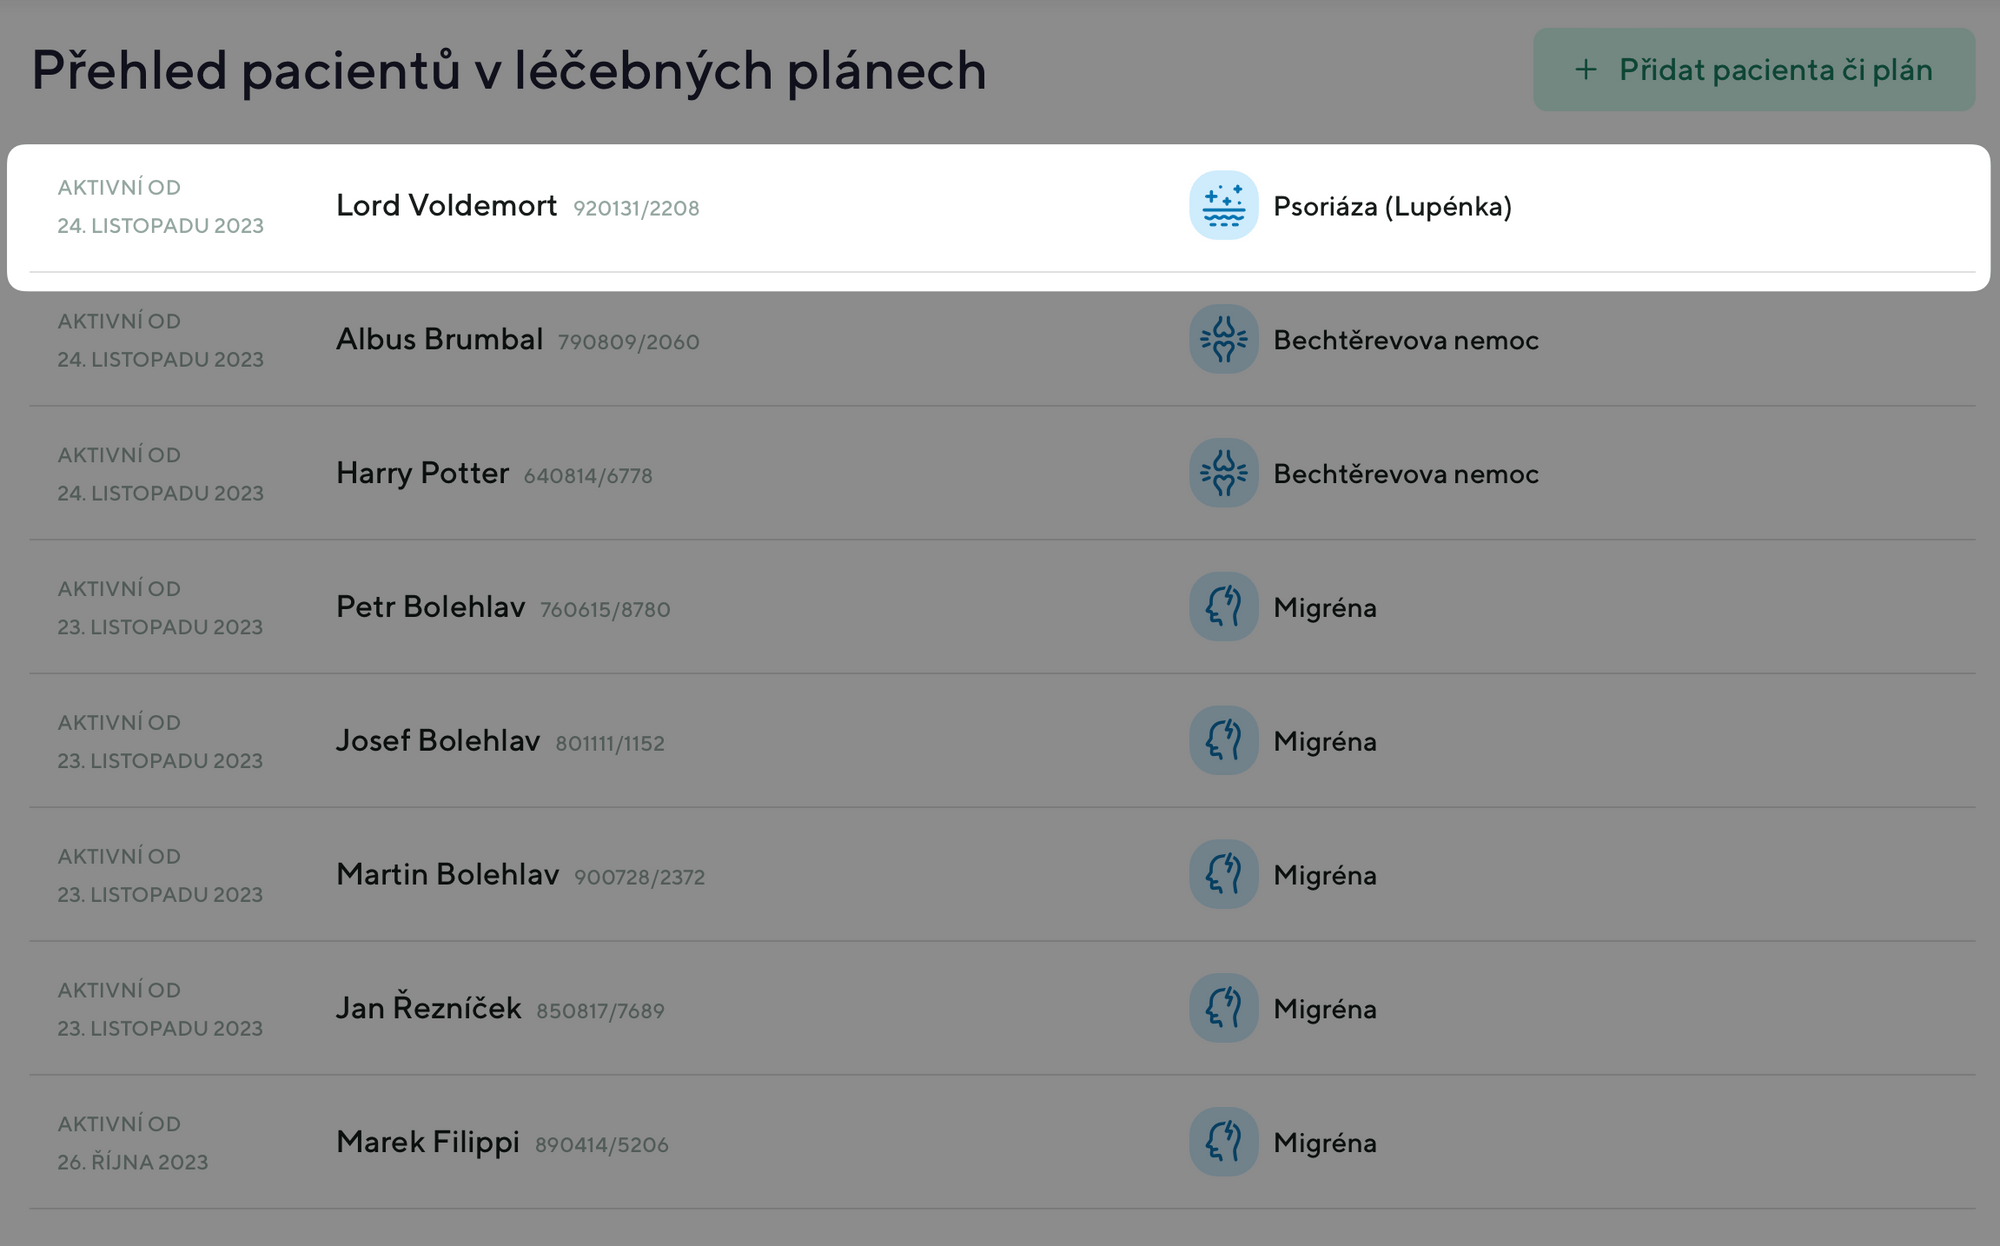Click Josef Bolehlav's Migréna icon

(1223, 741)
